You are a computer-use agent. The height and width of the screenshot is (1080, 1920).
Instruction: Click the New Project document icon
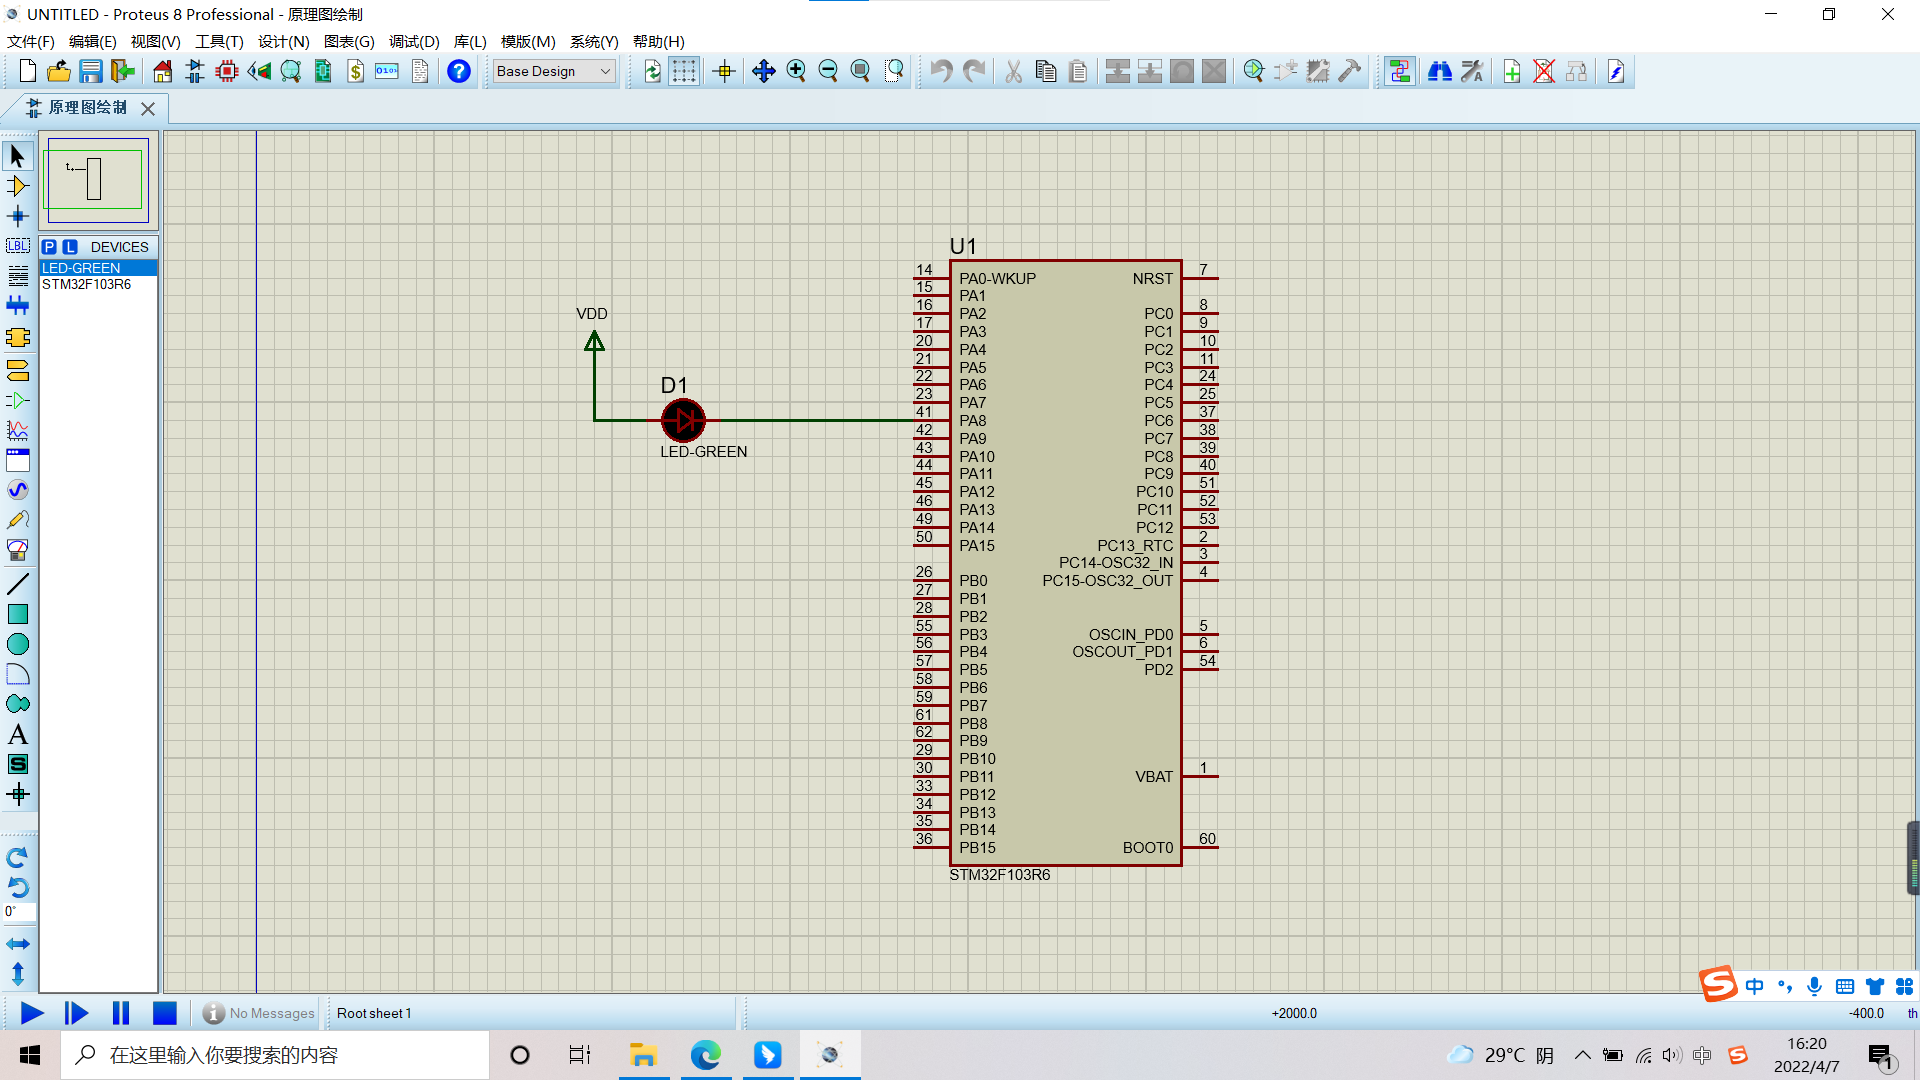pyautogui.click(x=27, y=71)
